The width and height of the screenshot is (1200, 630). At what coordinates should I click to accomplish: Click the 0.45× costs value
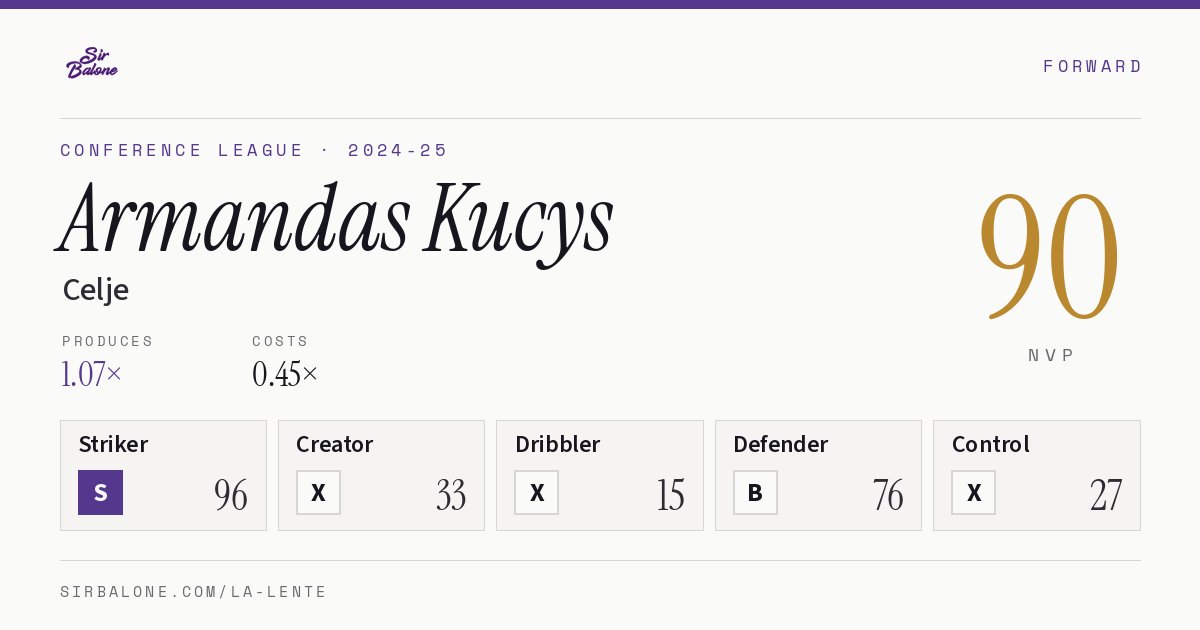point(285,374)
